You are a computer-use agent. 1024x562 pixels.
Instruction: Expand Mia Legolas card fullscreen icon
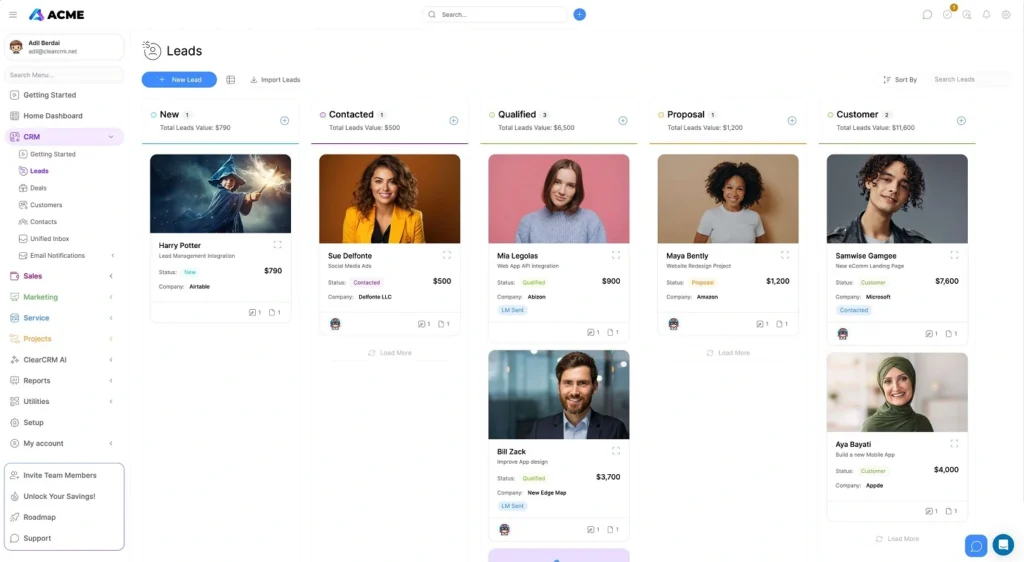click(x=616, y=255)
